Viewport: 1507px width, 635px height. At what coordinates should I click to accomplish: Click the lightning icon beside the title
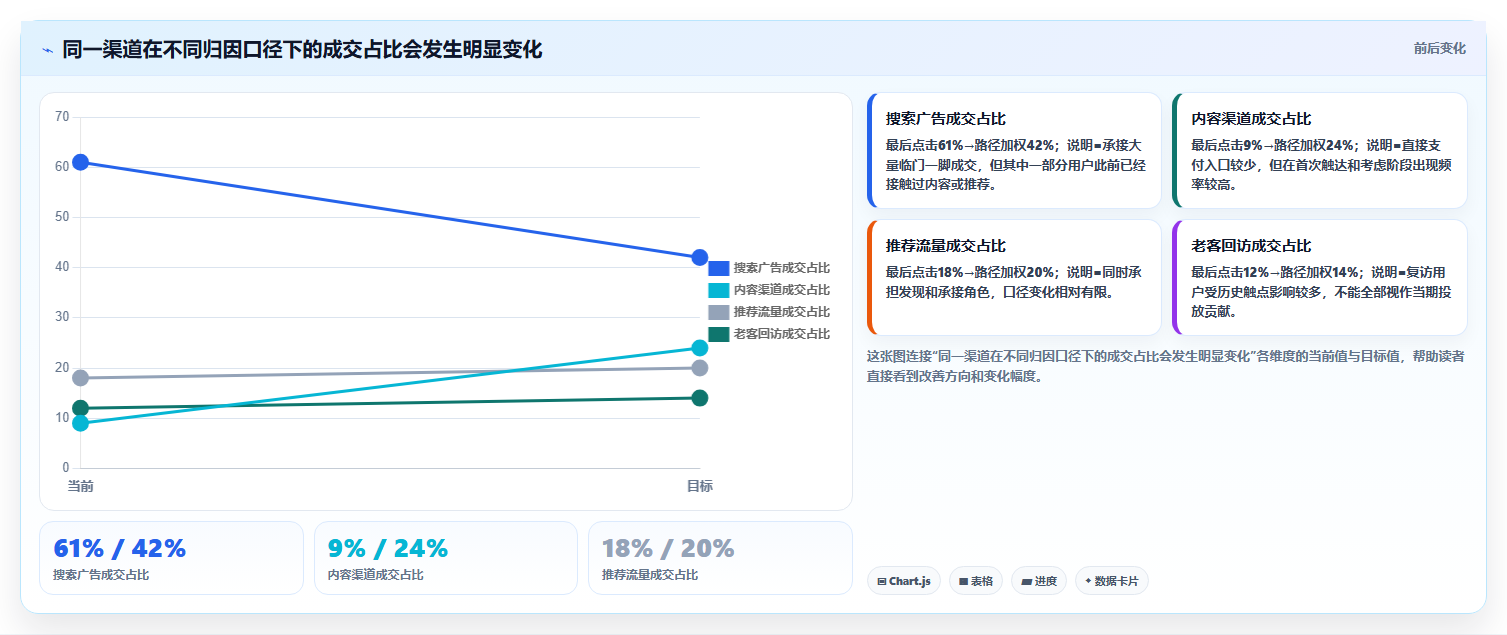click(x=47, y=50)
